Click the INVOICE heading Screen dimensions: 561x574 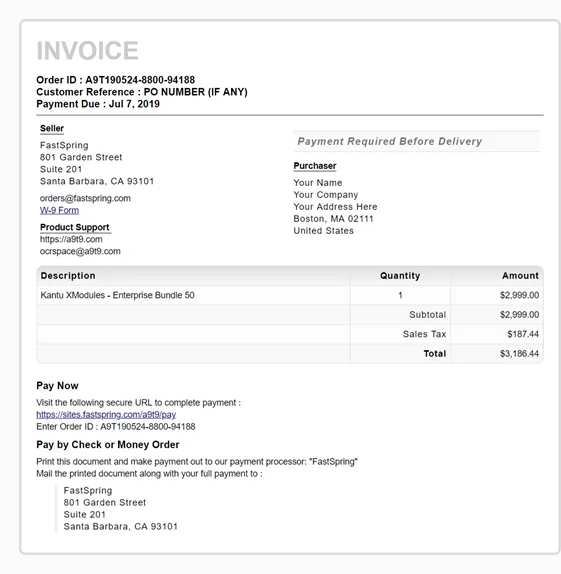87,50
